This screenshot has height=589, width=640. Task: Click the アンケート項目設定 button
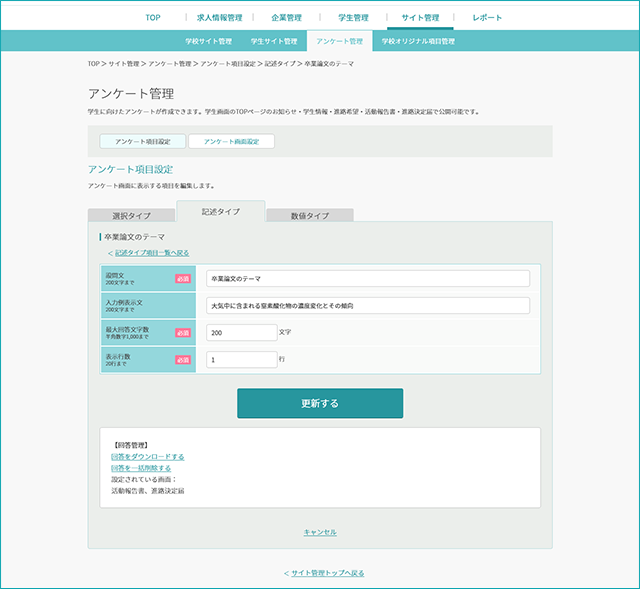click(143, 142)
